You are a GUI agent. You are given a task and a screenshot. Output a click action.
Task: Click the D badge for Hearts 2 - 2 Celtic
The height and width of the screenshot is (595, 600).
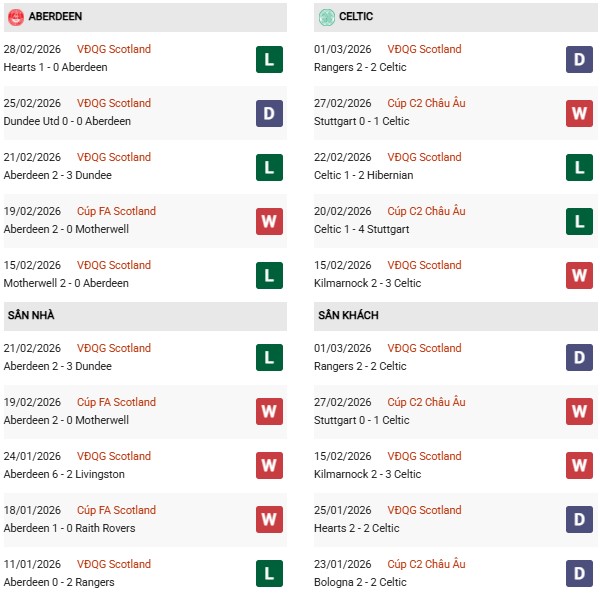click(x=580, y=520)
